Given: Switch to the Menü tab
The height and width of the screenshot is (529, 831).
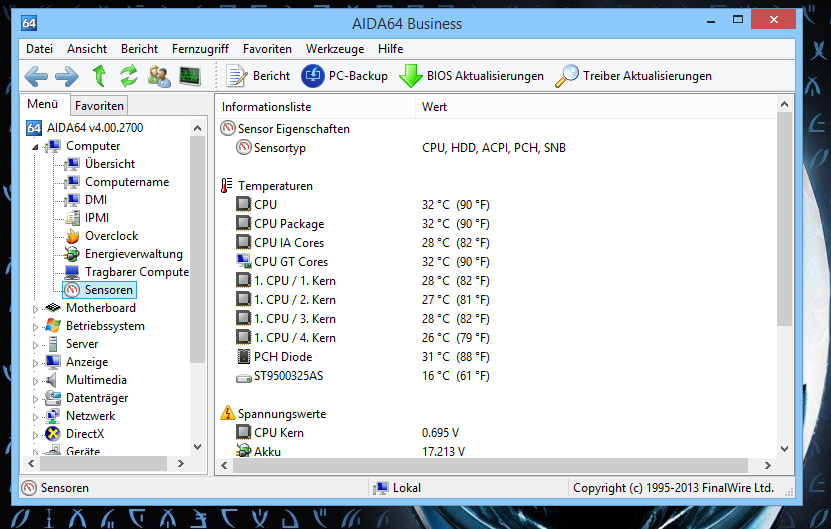Looking at the screenshot, I should pyautogui.click(x=42, y=104).
